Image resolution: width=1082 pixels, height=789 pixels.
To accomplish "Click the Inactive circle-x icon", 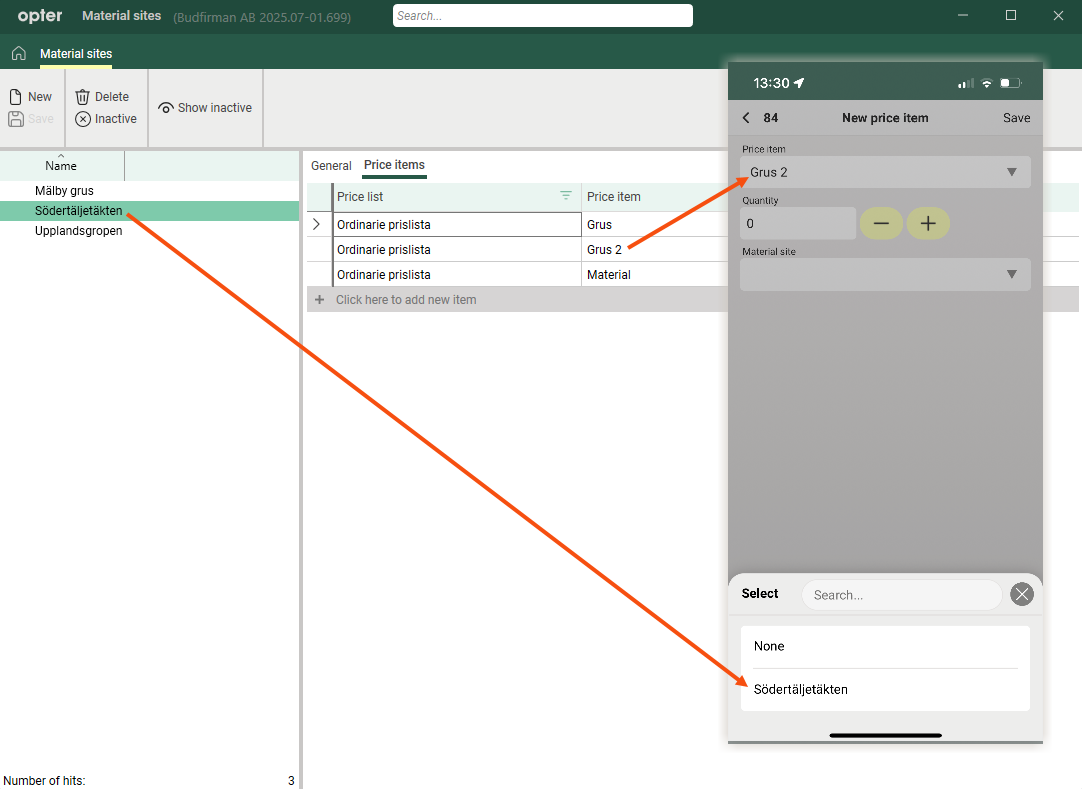I will 83,119.
